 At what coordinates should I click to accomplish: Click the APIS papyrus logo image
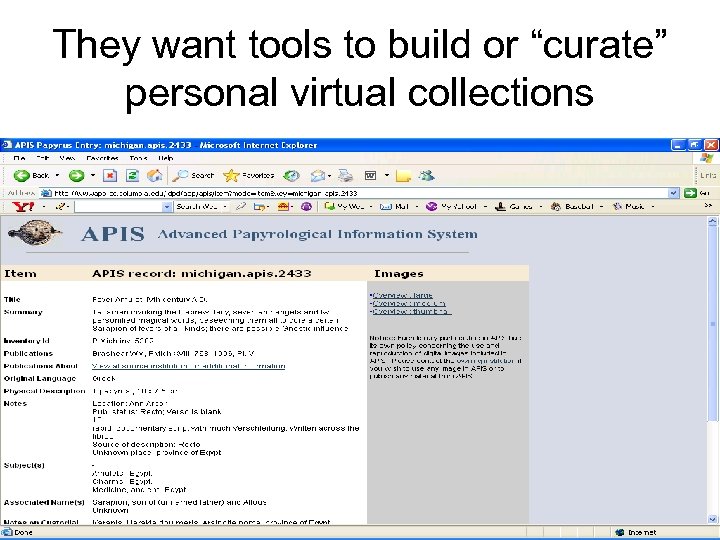pyautogui.click(x=34, y=233)
